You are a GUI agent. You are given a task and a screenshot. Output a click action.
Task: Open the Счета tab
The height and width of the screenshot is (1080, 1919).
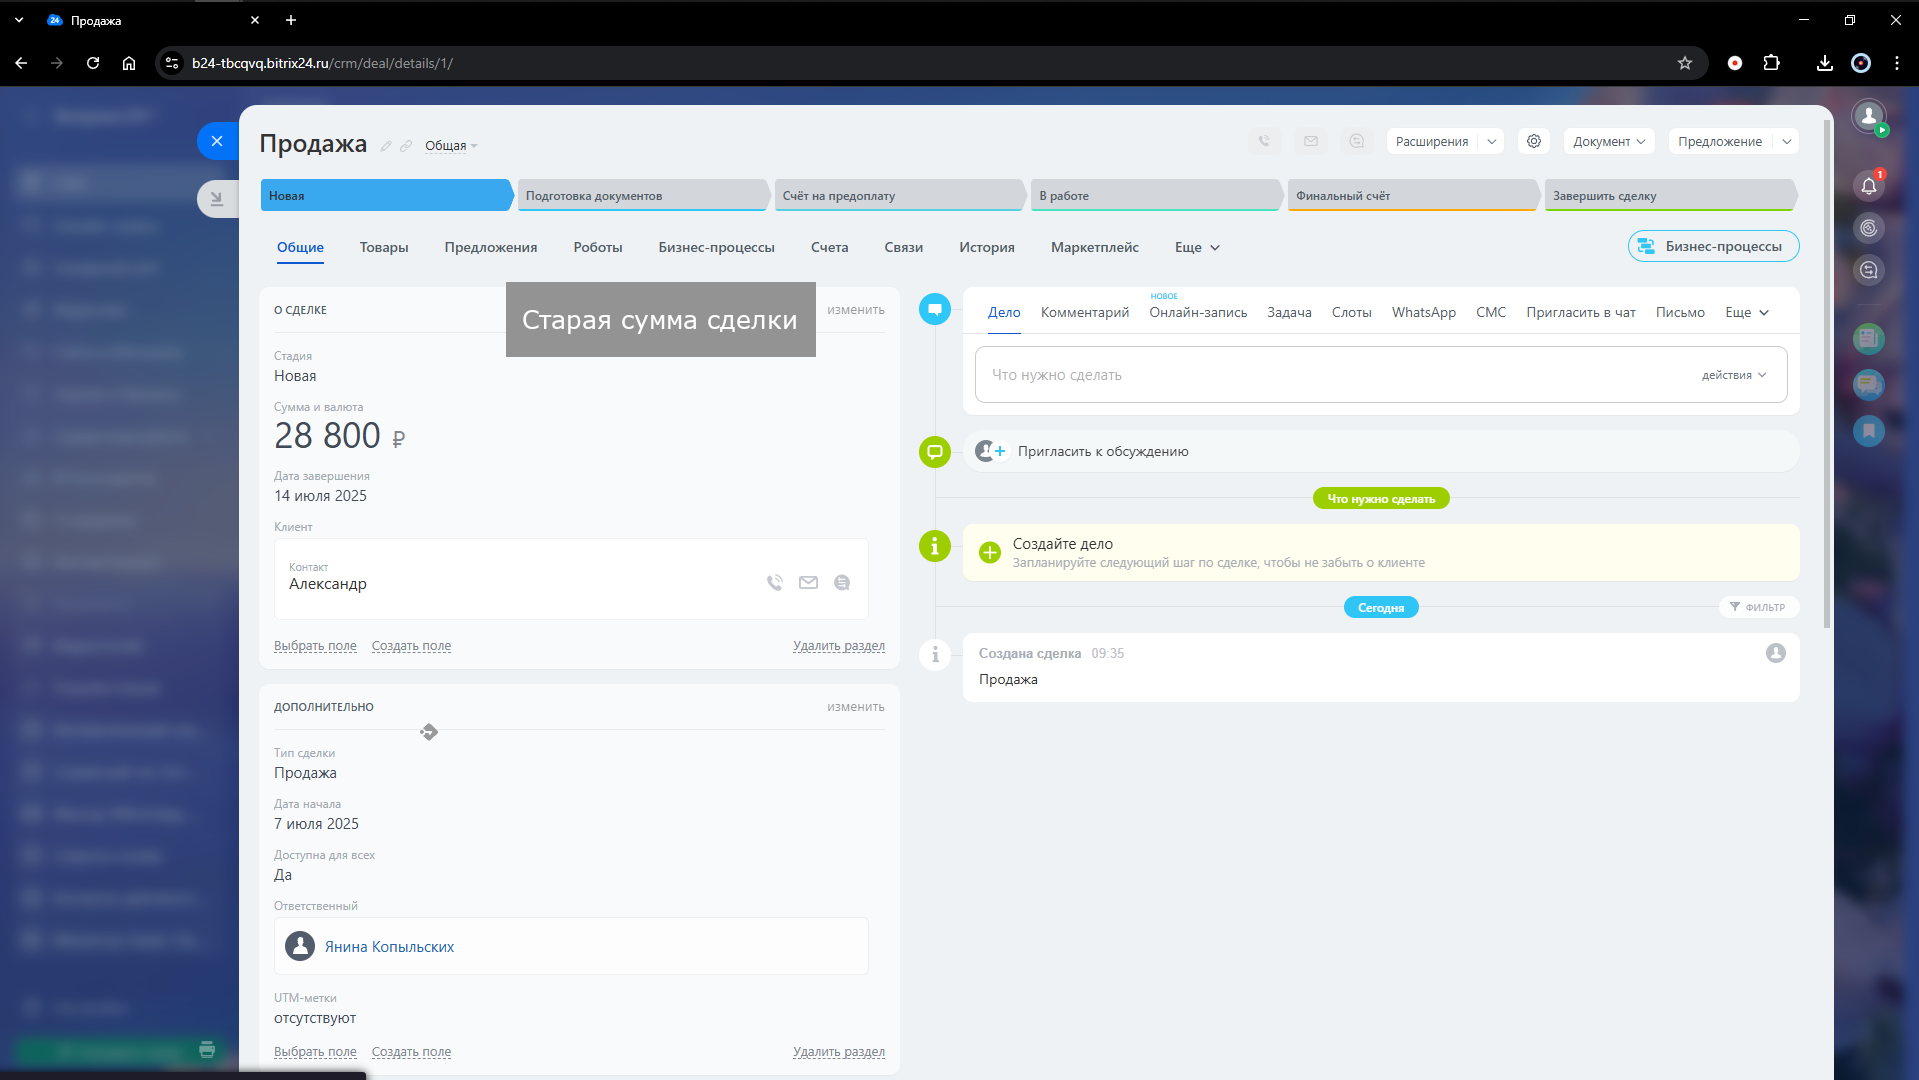[x=829, y=247]
